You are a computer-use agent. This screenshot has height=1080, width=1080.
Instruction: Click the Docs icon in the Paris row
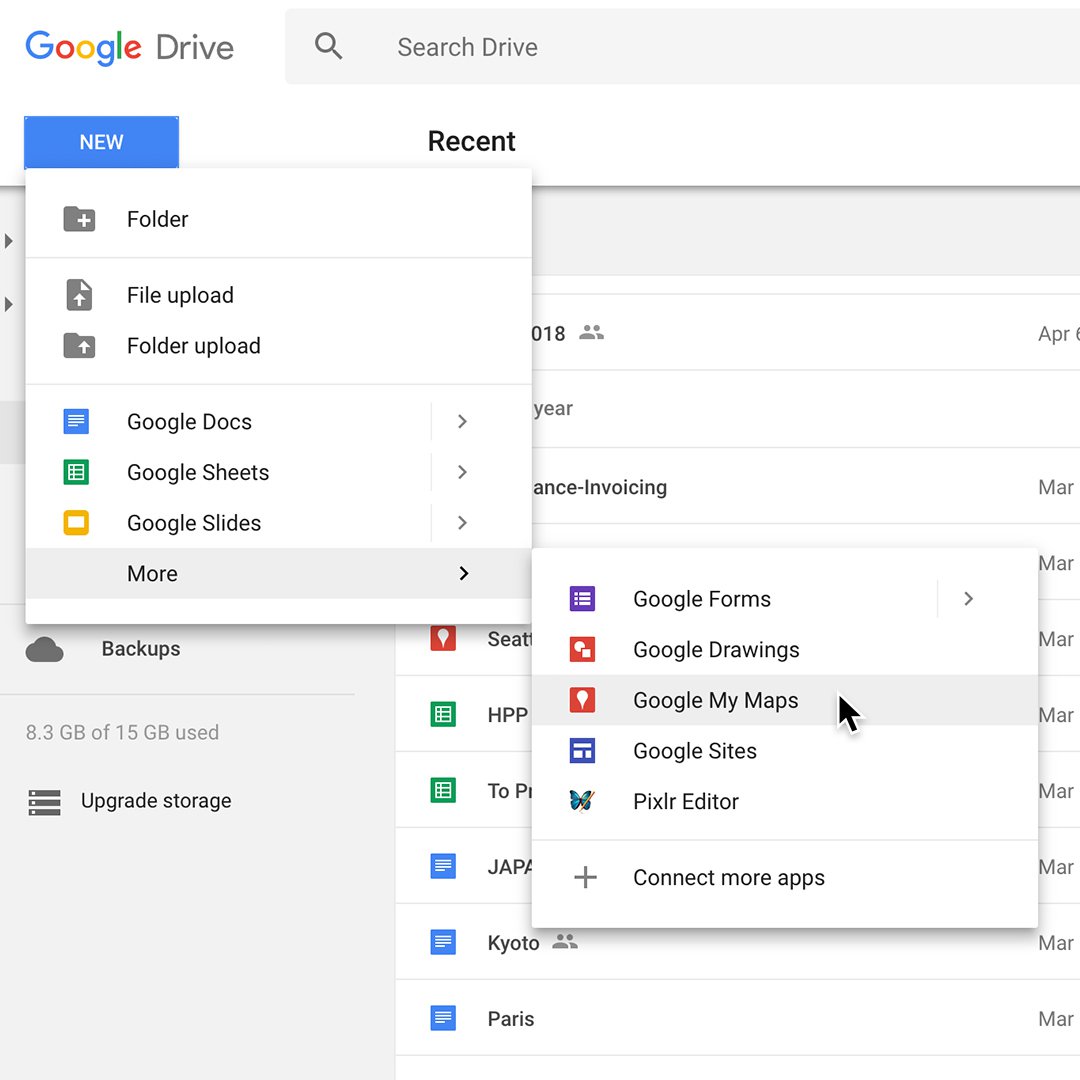[443, 1017]
